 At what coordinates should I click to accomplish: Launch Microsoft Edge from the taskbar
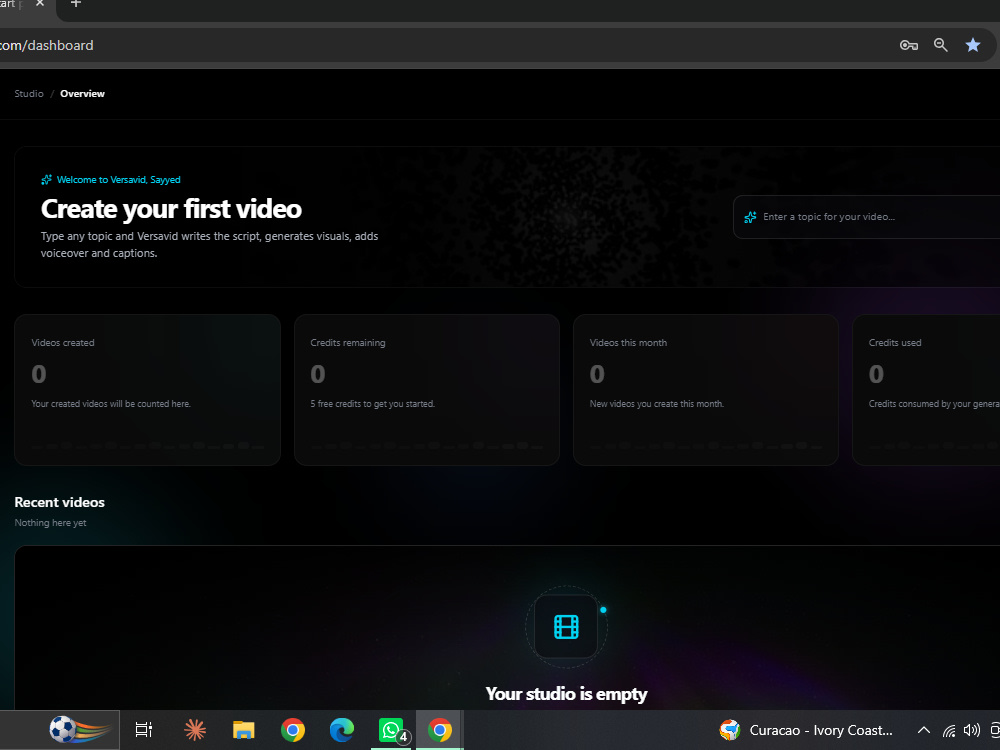point(342,730)
